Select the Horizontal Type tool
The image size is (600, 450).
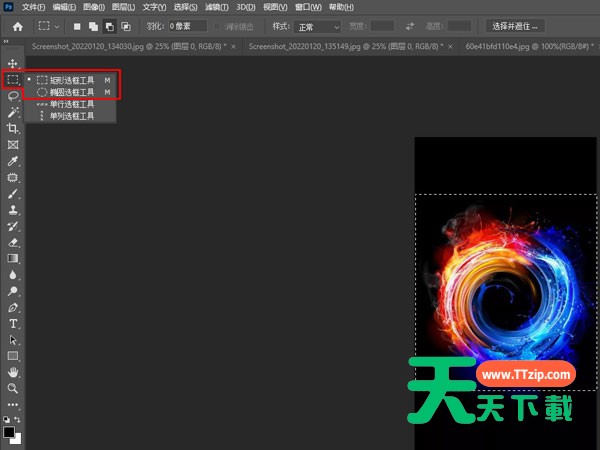13,323
